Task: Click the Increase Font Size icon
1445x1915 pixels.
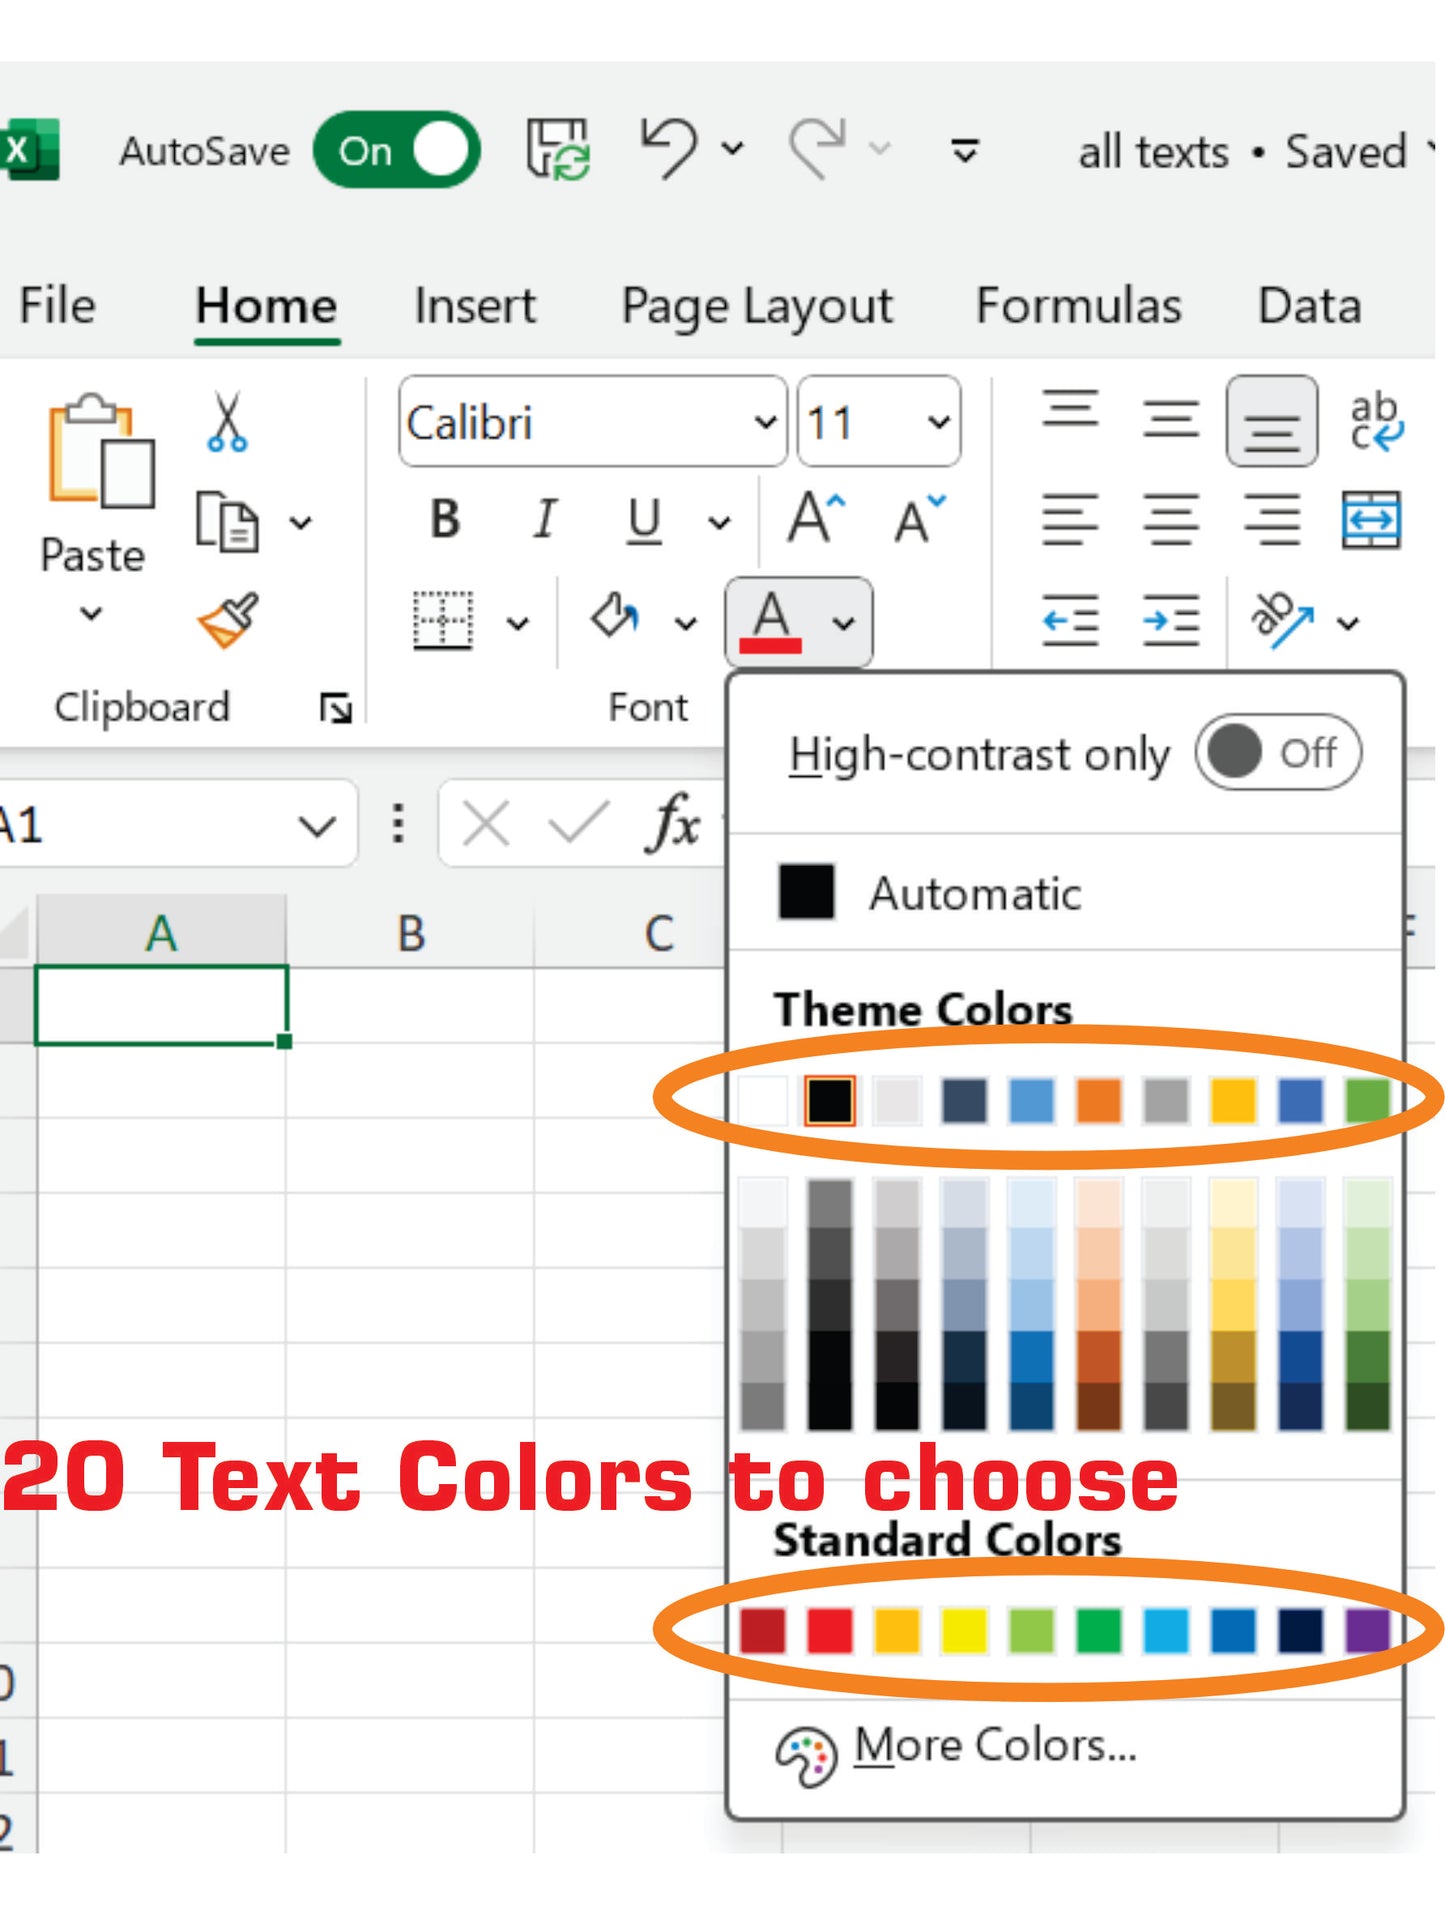Action: [x=816, y=518]
